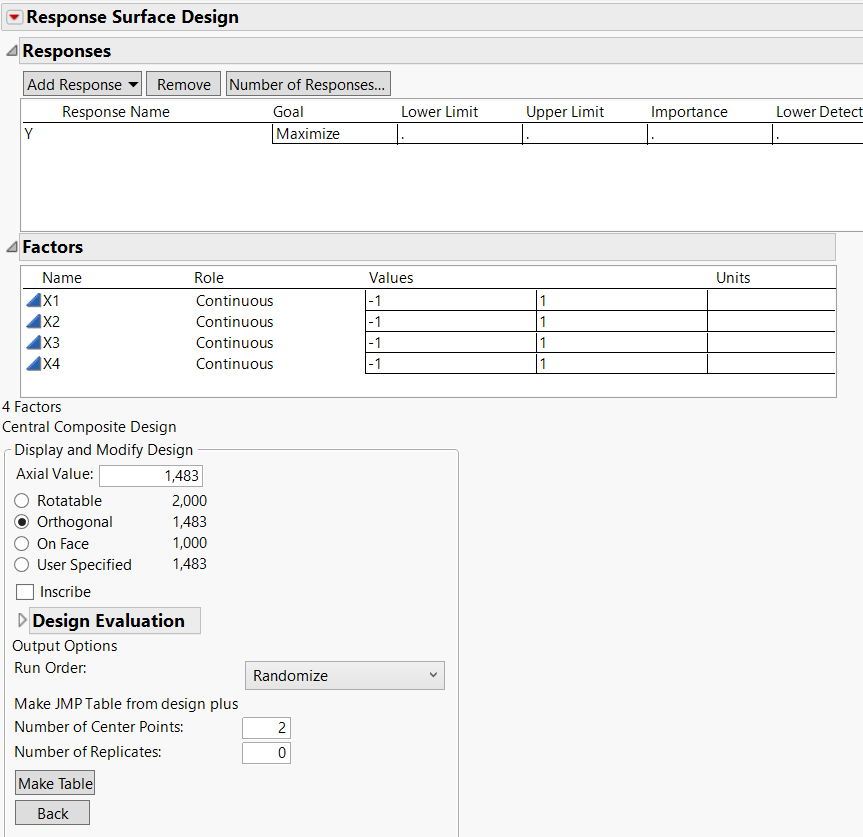Select factor name X4
Viewport: 863px width, 837px height.
[x=51, y=363]
